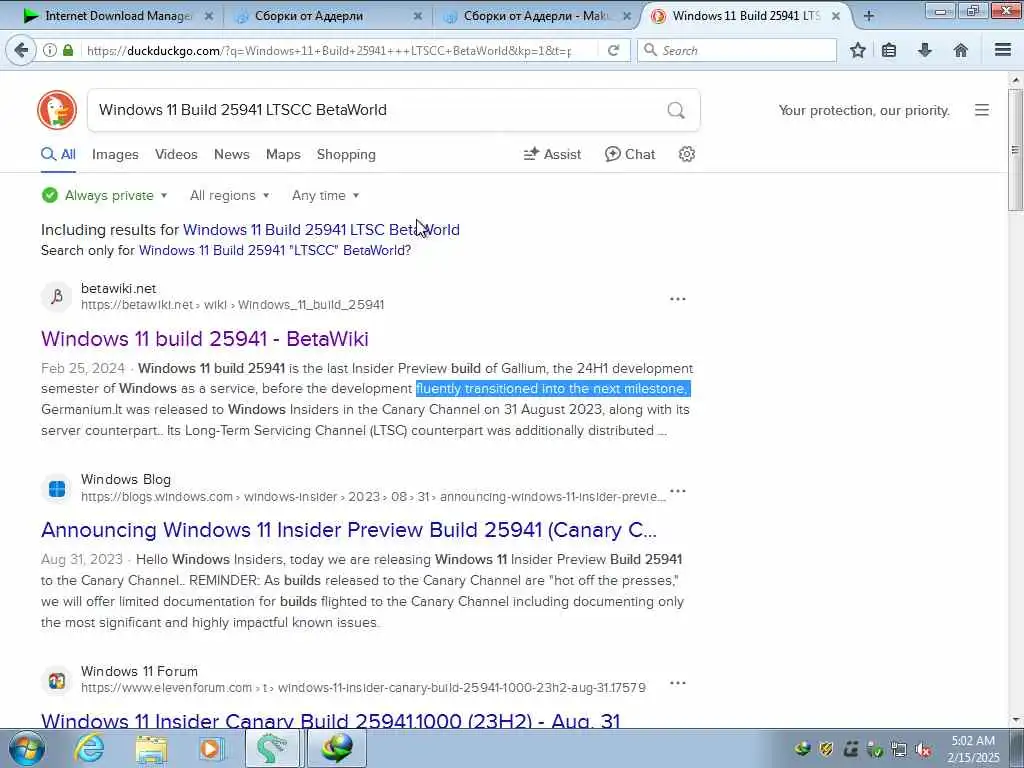Select the All search category

[59, 155]
